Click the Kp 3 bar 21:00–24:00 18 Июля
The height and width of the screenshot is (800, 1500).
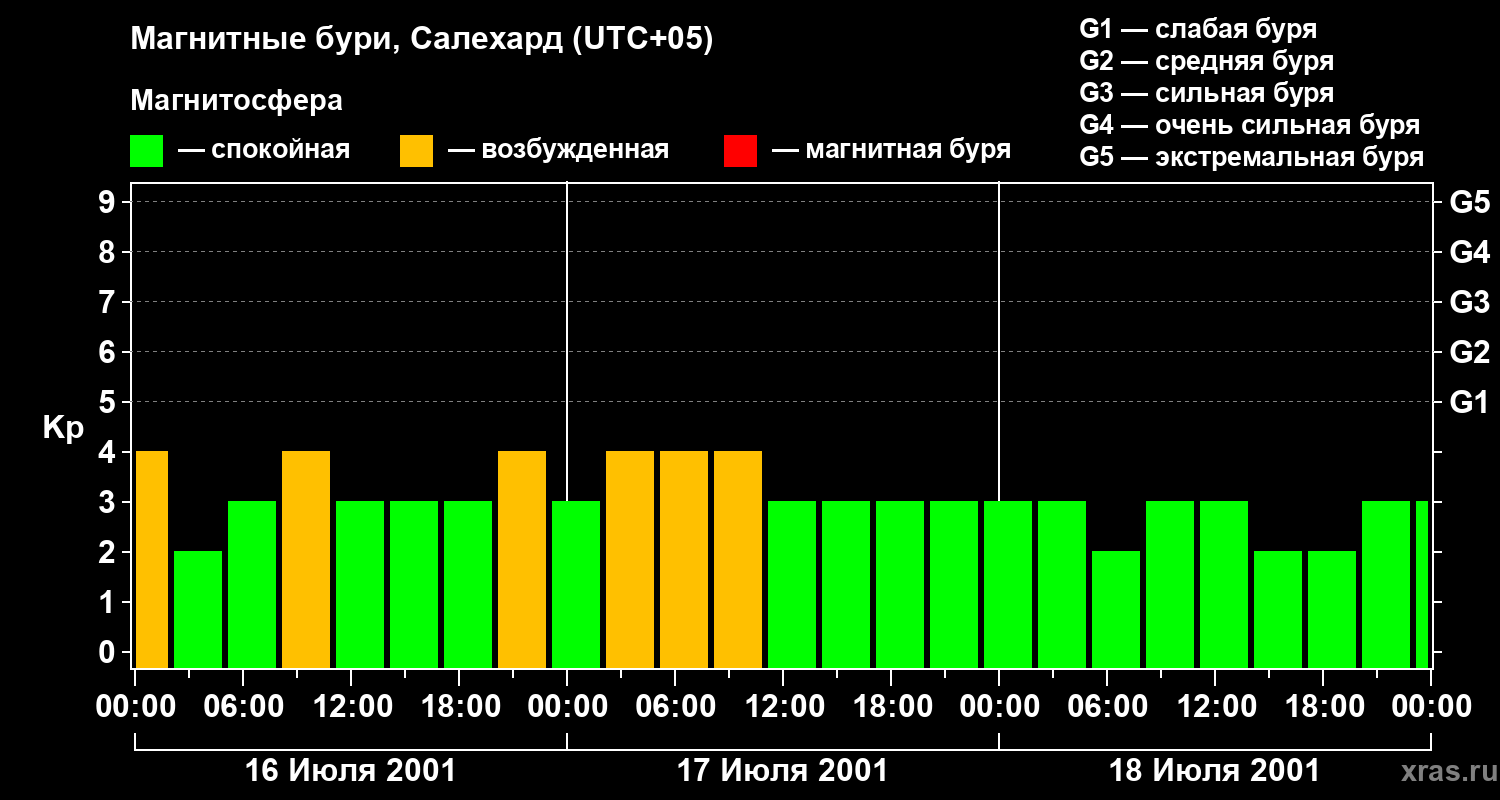[x=1386, y=584]
